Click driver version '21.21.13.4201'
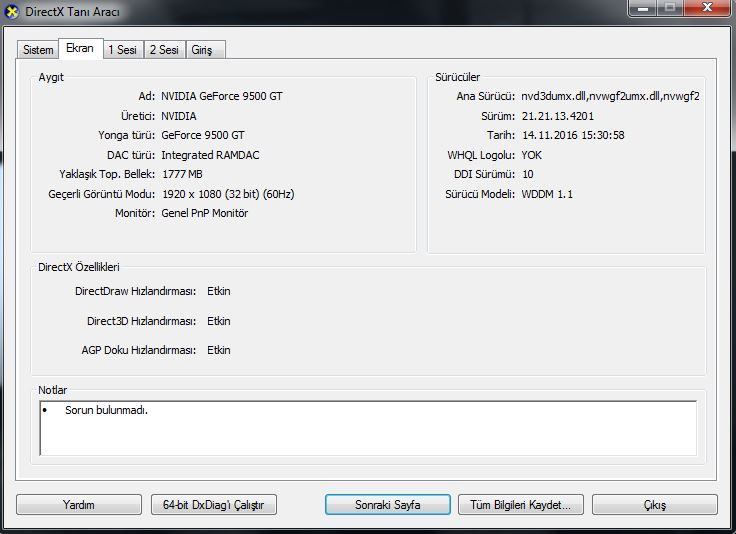This screenshot has width=736, height=534. [x=558, y=116]
